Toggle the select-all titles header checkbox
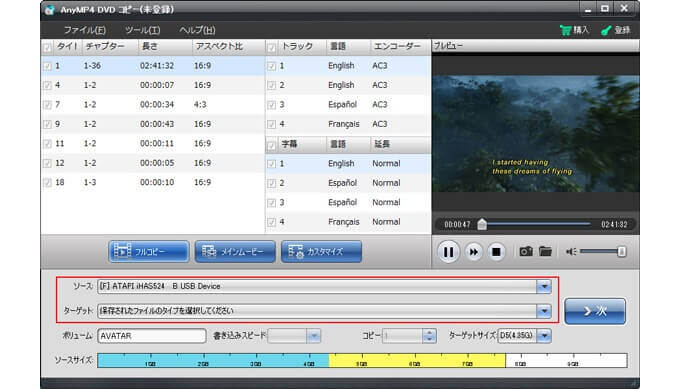 coord(47,47)
